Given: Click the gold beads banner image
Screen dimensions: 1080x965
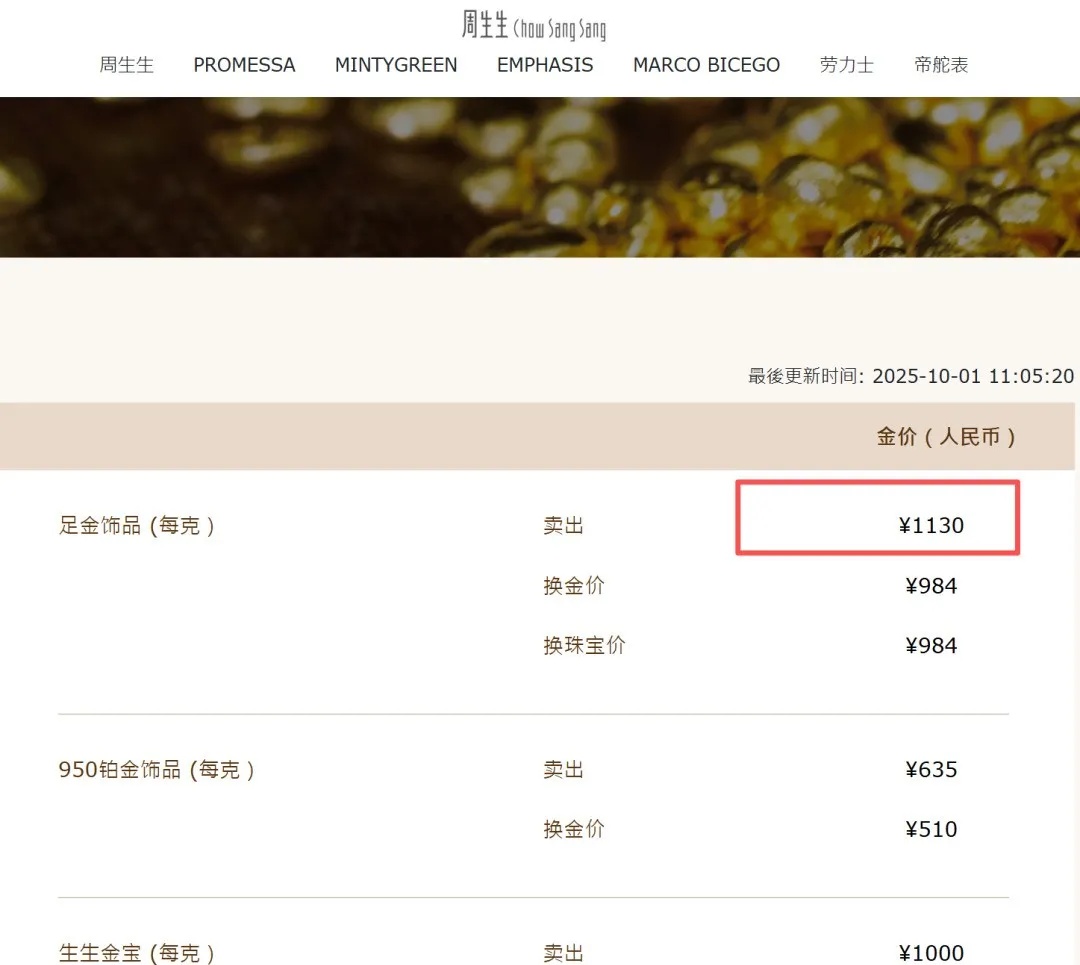Looking at the screenshot, I should tap(540, 177).
